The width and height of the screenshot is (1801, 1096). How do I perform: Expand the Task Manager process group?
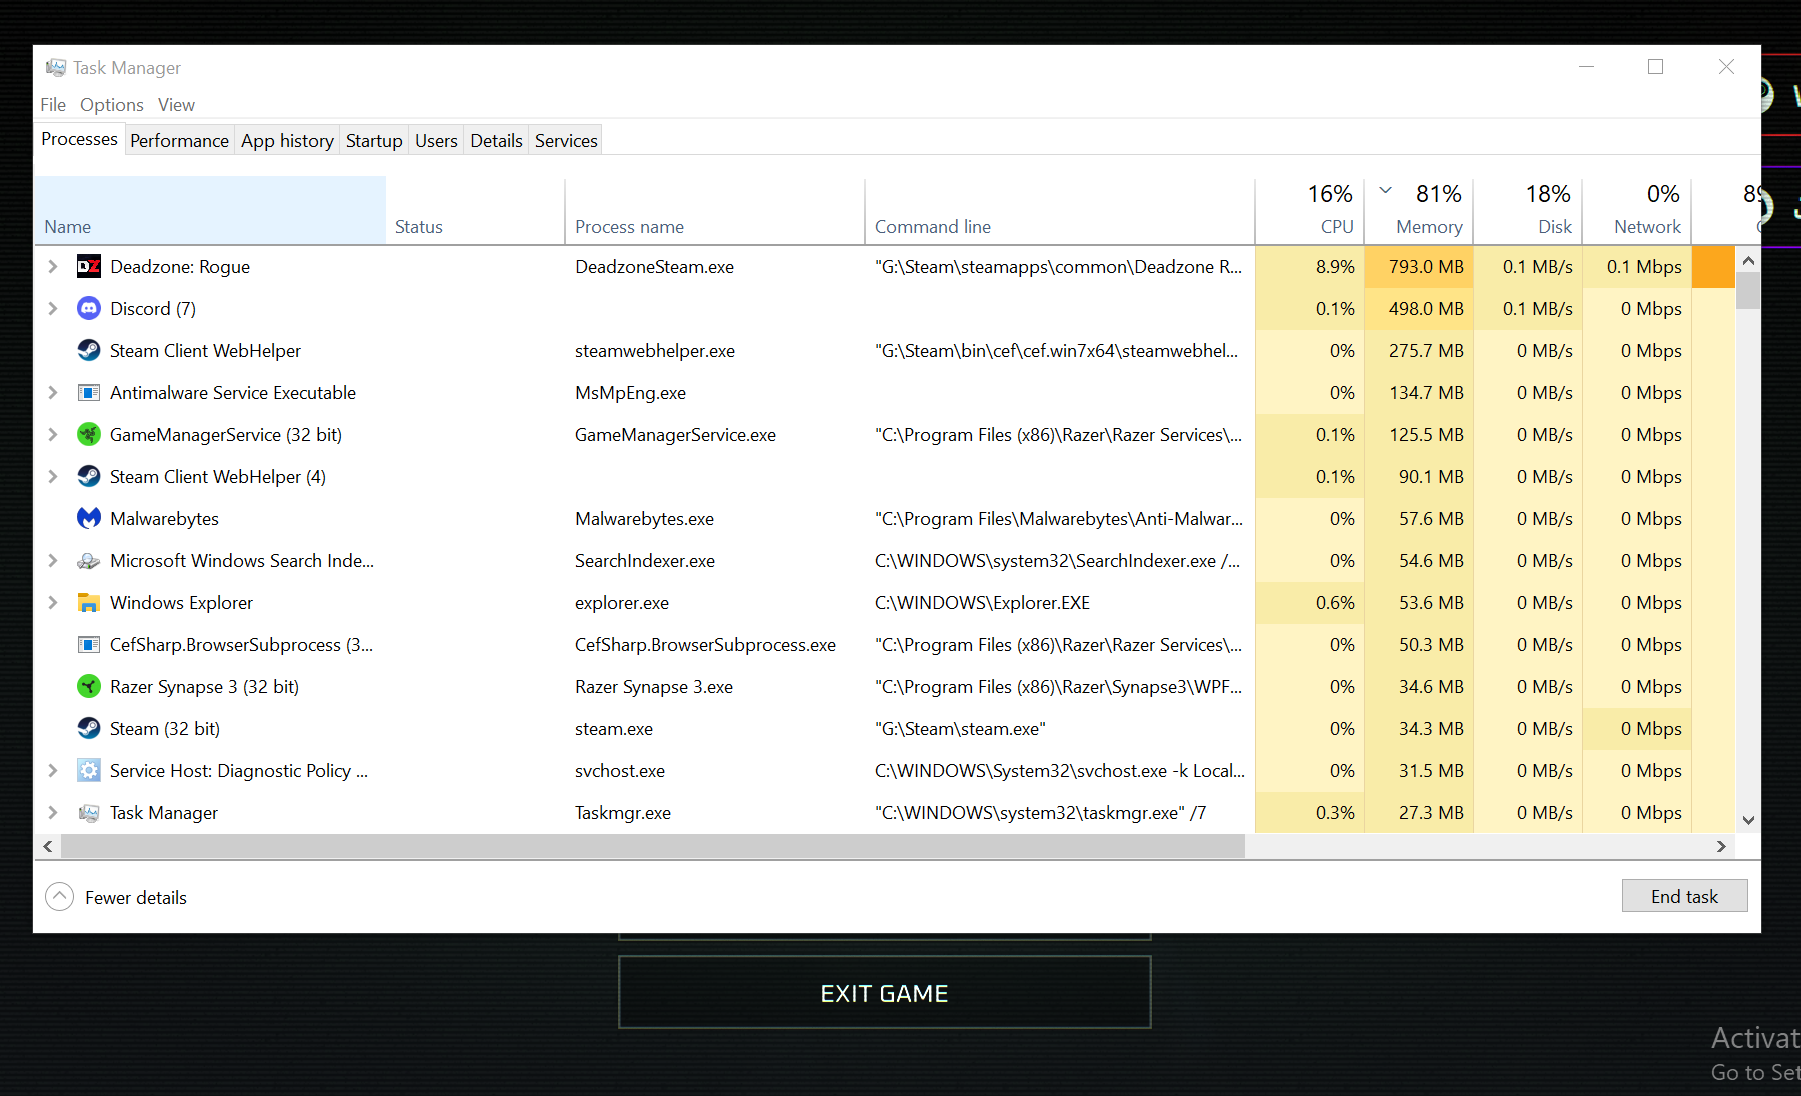pyautogui.click(x=53, y=812)
